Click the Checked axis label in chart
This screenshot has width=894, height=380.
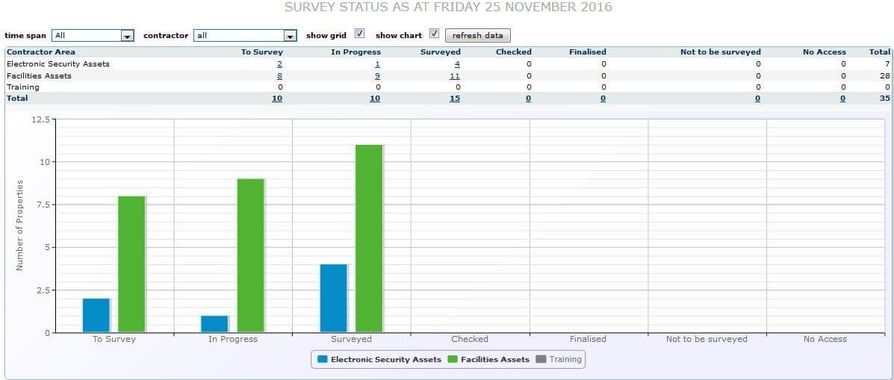coord(470,339)
